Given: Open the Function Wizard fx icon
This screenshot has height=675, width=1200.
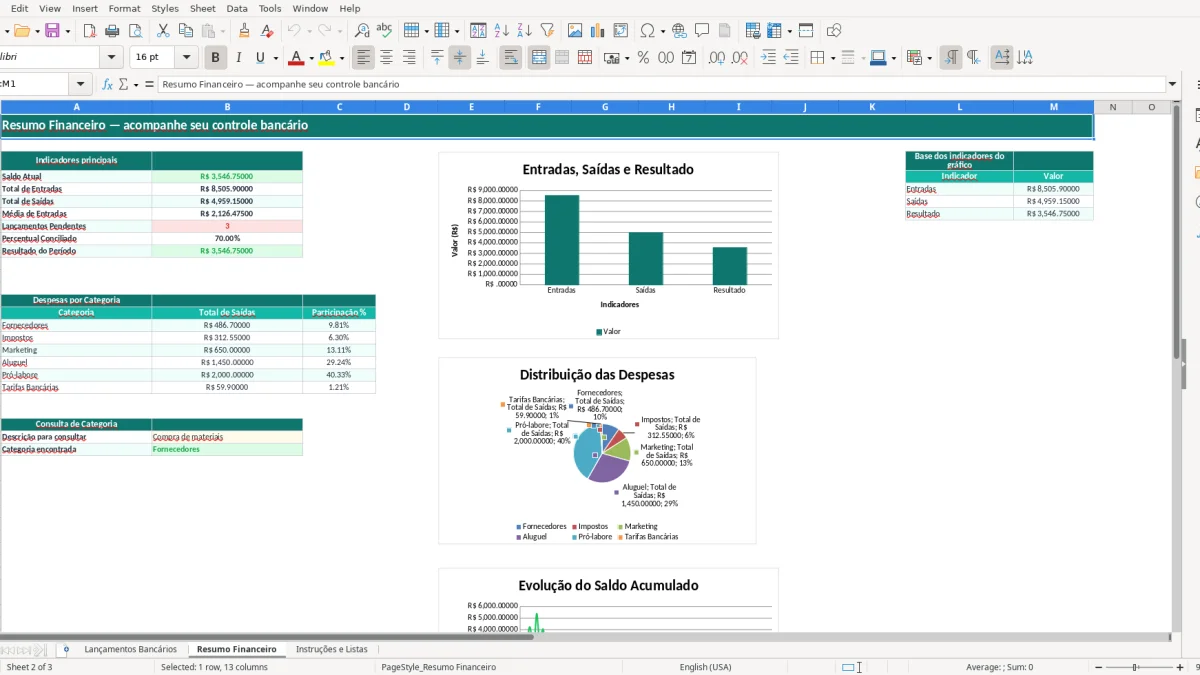Looking at the screenshot, I should (x=108, y=85).
